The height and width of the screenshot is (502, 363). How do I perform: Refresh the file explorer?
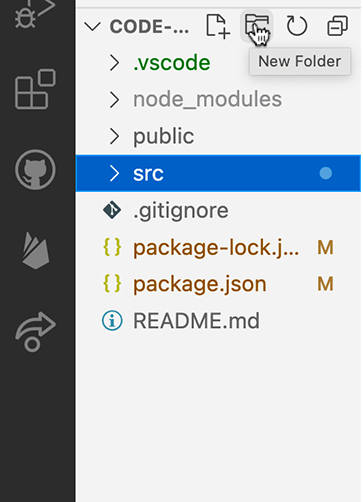(x=297, y=26)
